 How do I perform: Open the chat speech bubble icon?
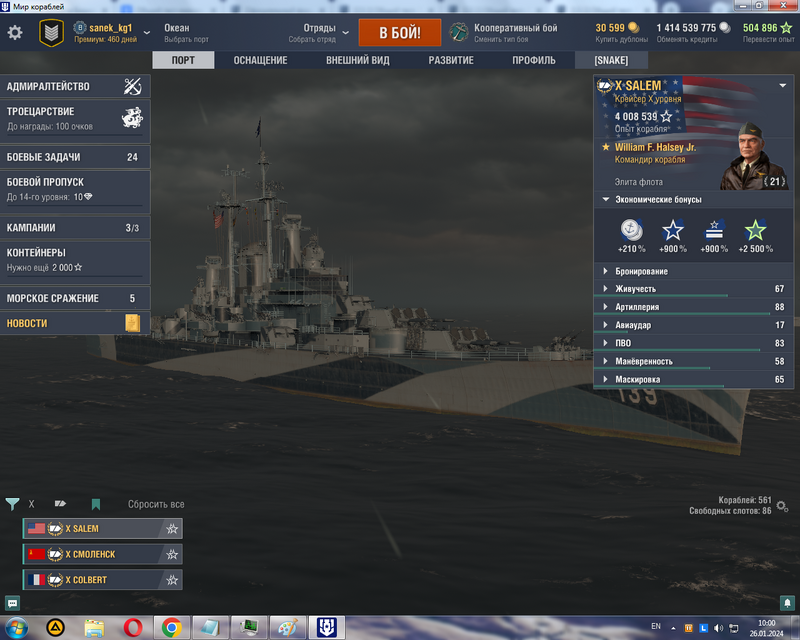[13, 604]
